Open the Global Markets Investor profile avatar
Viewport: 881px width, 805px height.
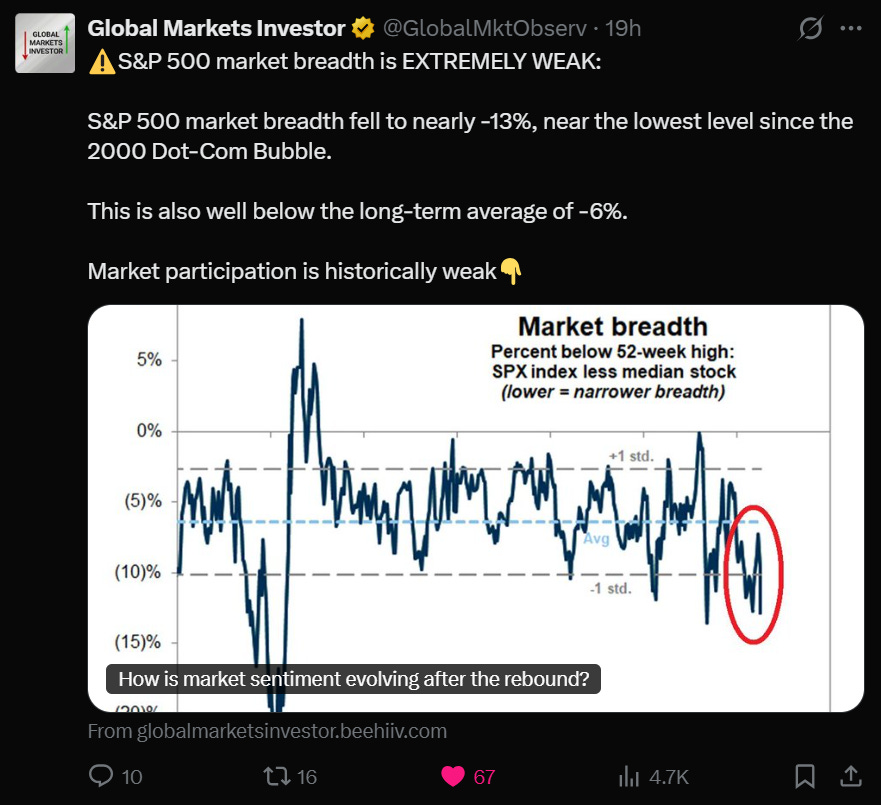[x=45, y=43]
